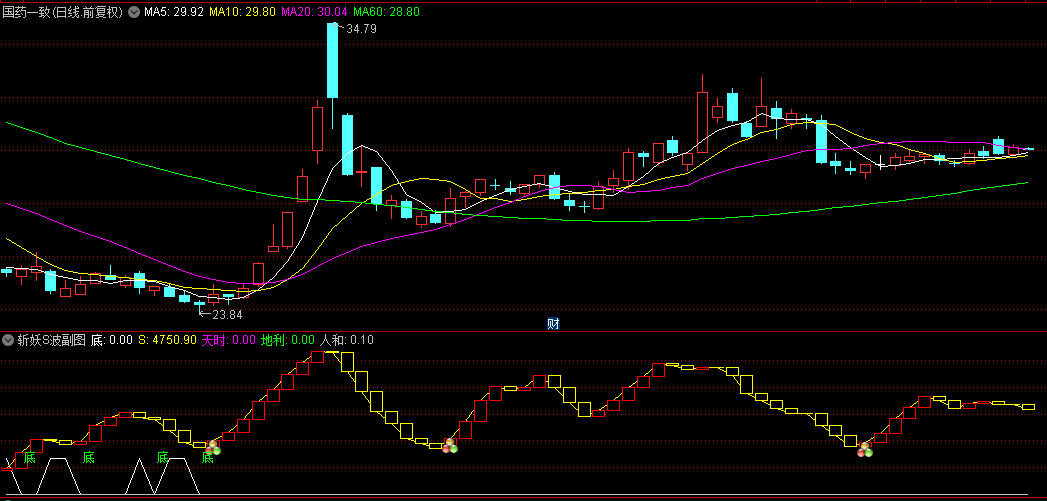Click the MA60: 28.80 label

pyautogui.click(x=387, y=12)
